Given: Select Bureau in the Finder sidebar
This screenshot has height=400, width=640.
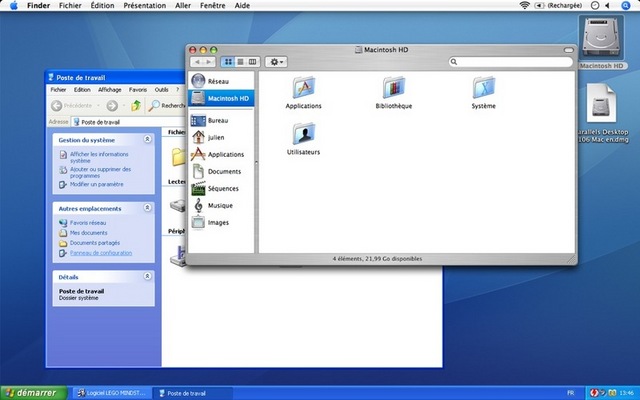Looking at the screenshot, I should (x=221, y=120).
